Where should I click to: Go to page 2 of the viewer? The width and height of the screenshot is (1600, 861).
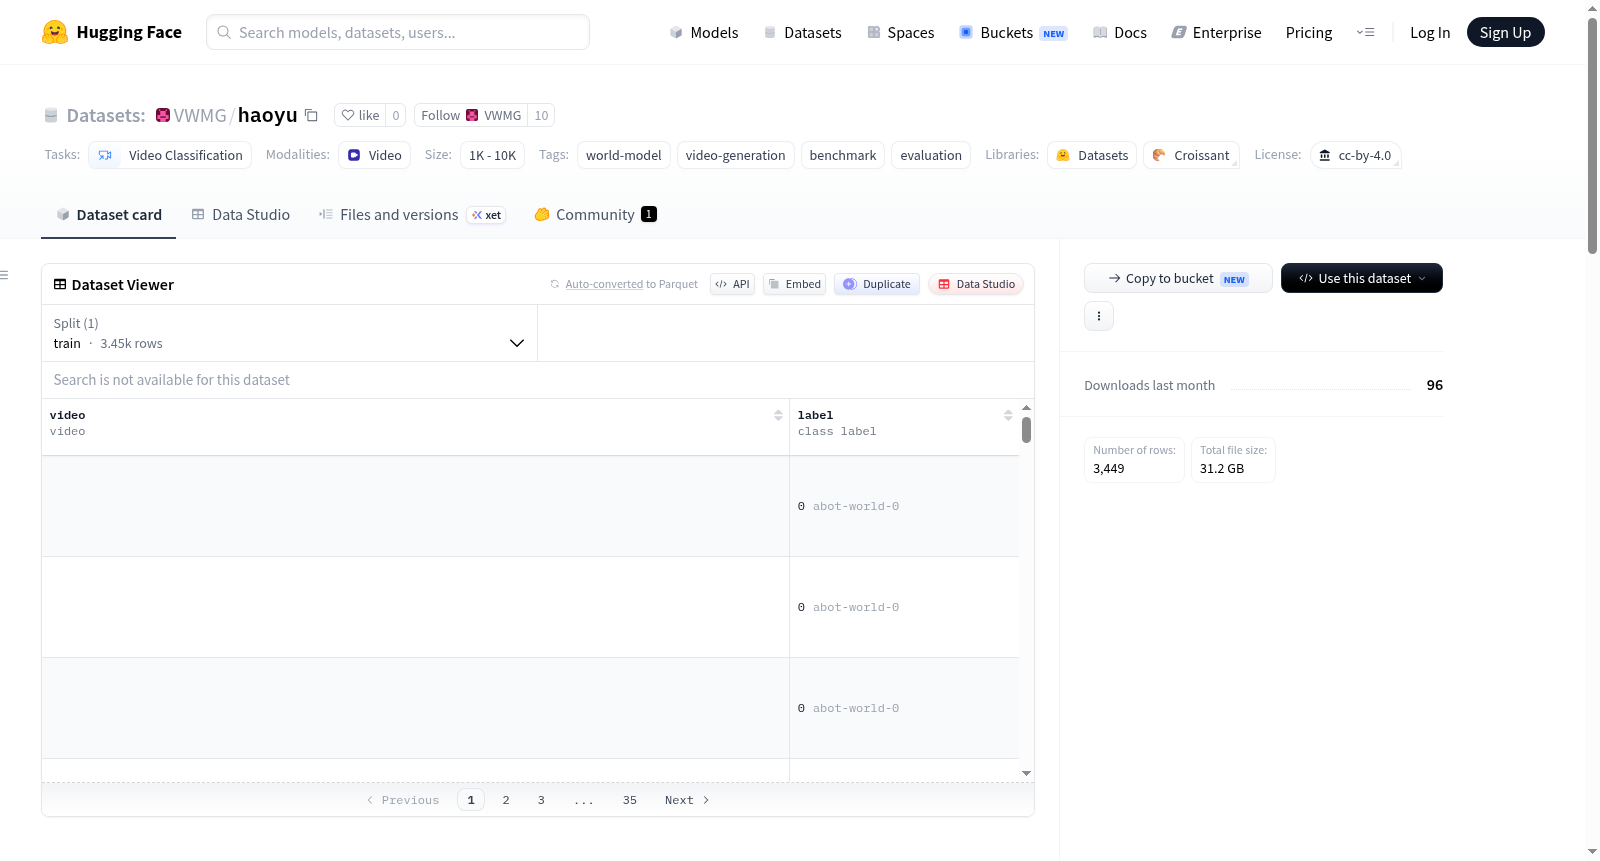point(506,800)
